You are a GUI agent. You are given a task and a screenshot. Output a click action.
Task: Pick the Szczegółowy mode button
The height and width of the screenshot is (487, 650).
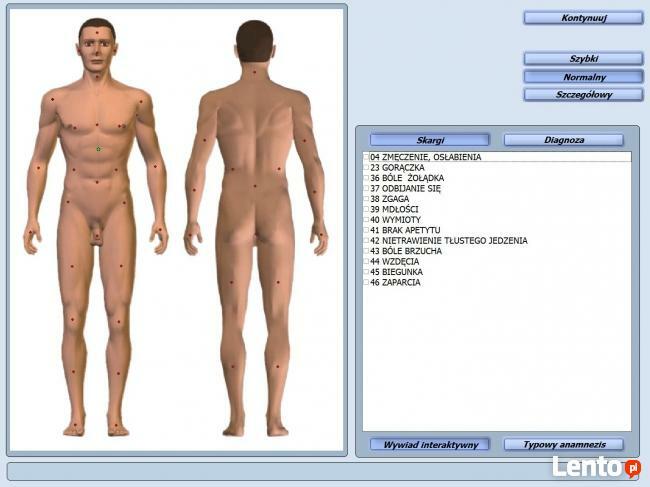[x=583, y=95]
